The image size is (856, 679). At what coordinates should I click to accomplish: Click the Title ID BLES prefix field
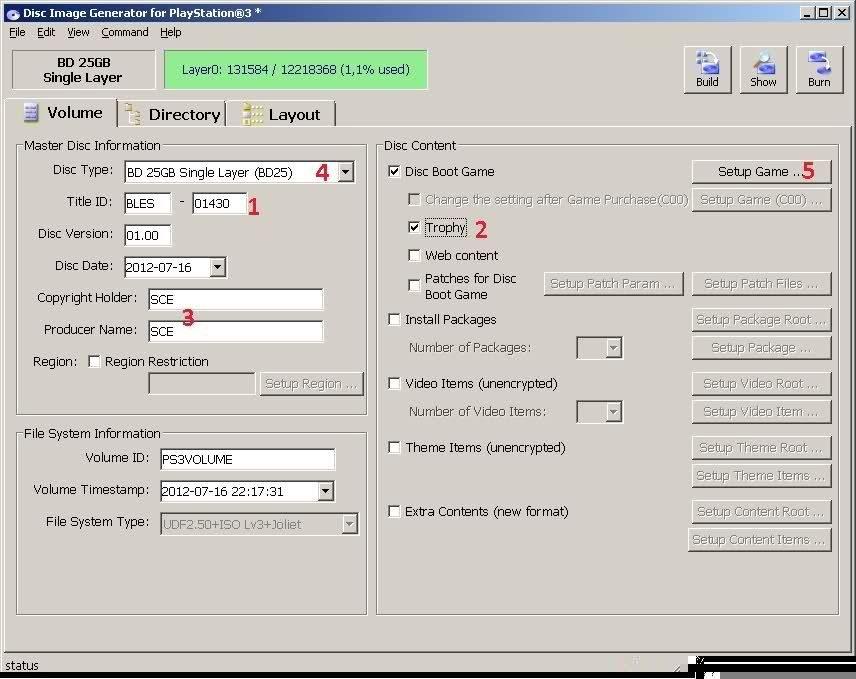[x=147, y=204]
